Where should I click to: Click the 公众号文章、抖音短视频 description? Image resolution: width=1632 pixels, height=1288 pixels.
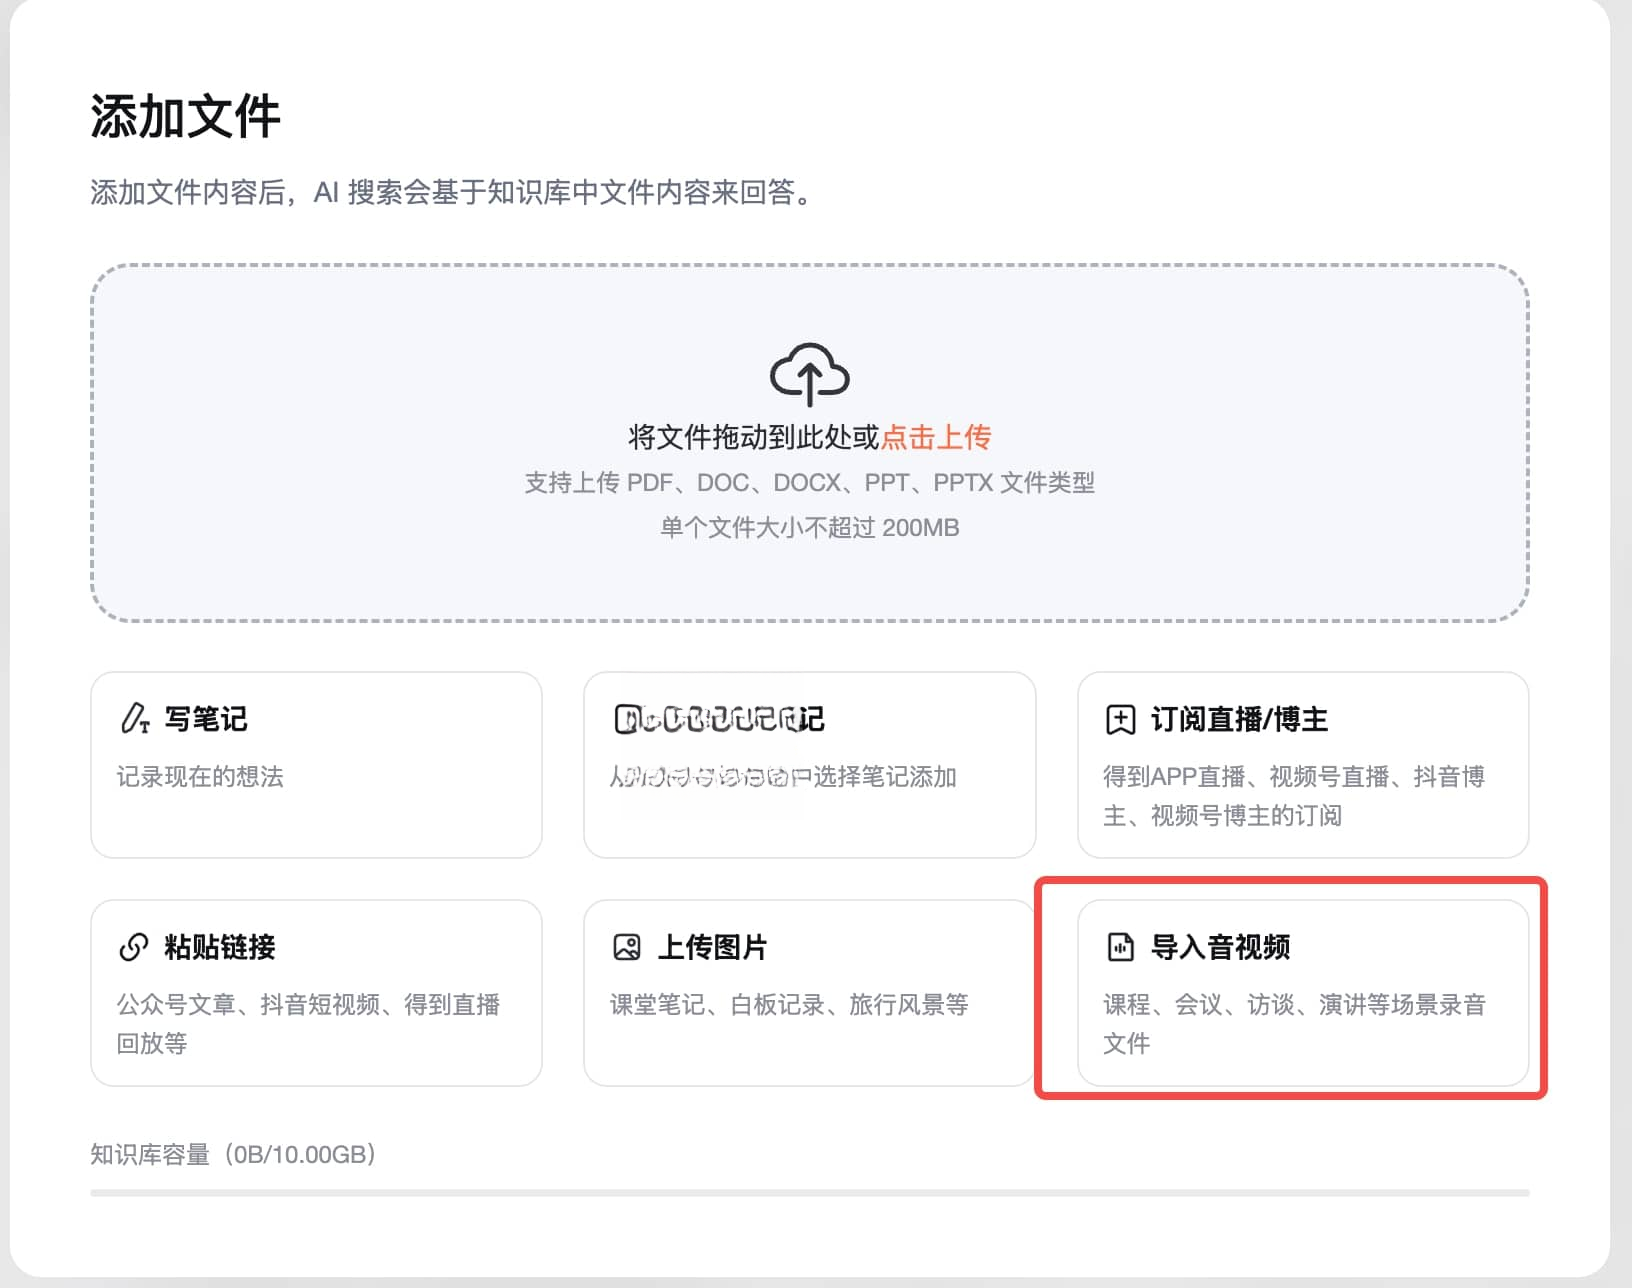(x=308, y=1023)
